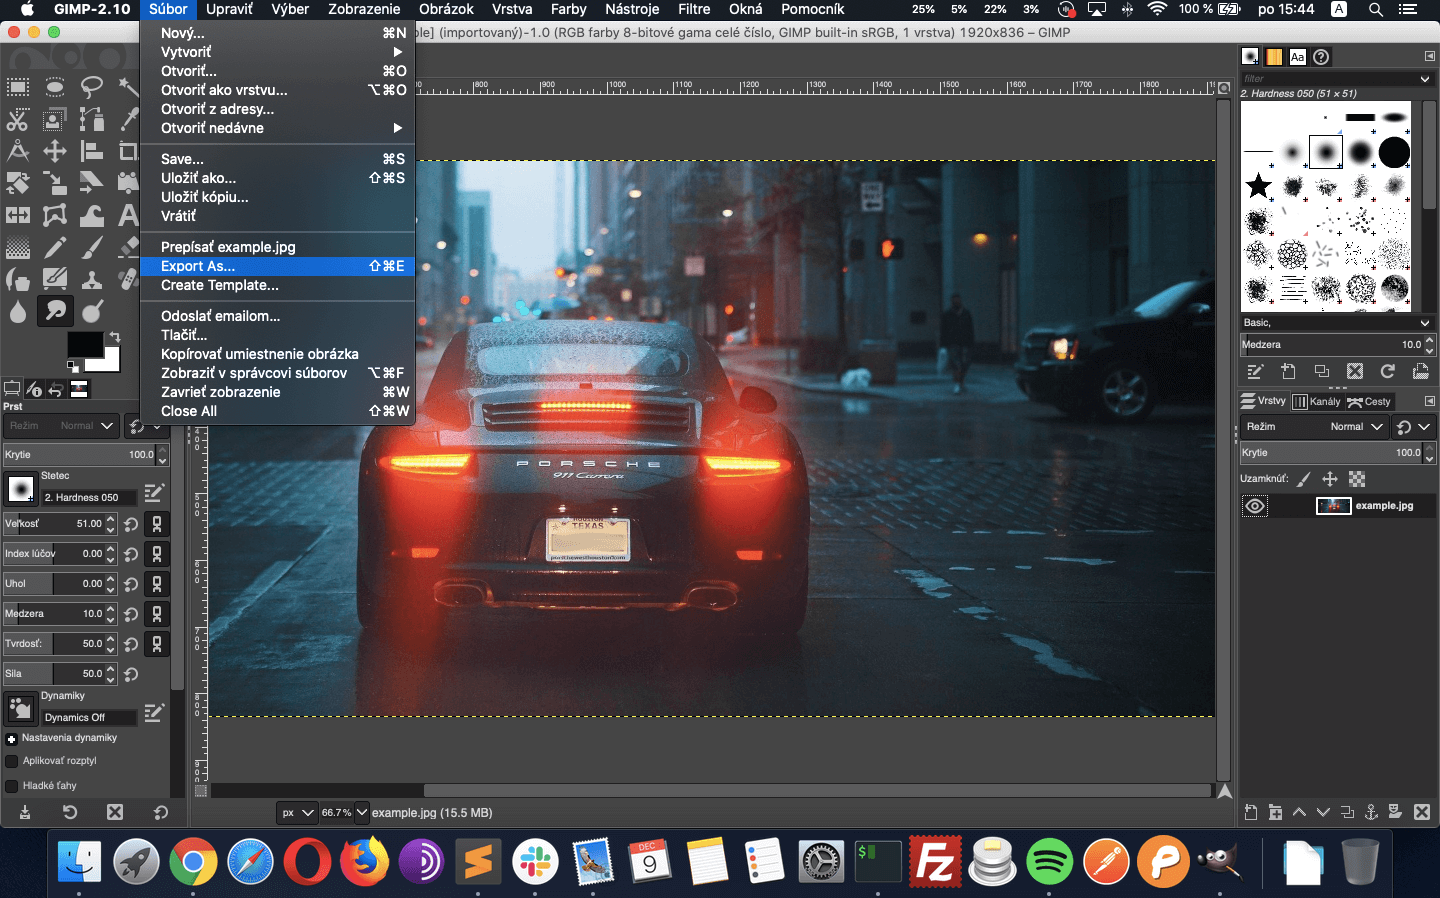Select the Cage Transform tool

pos(55,215)
